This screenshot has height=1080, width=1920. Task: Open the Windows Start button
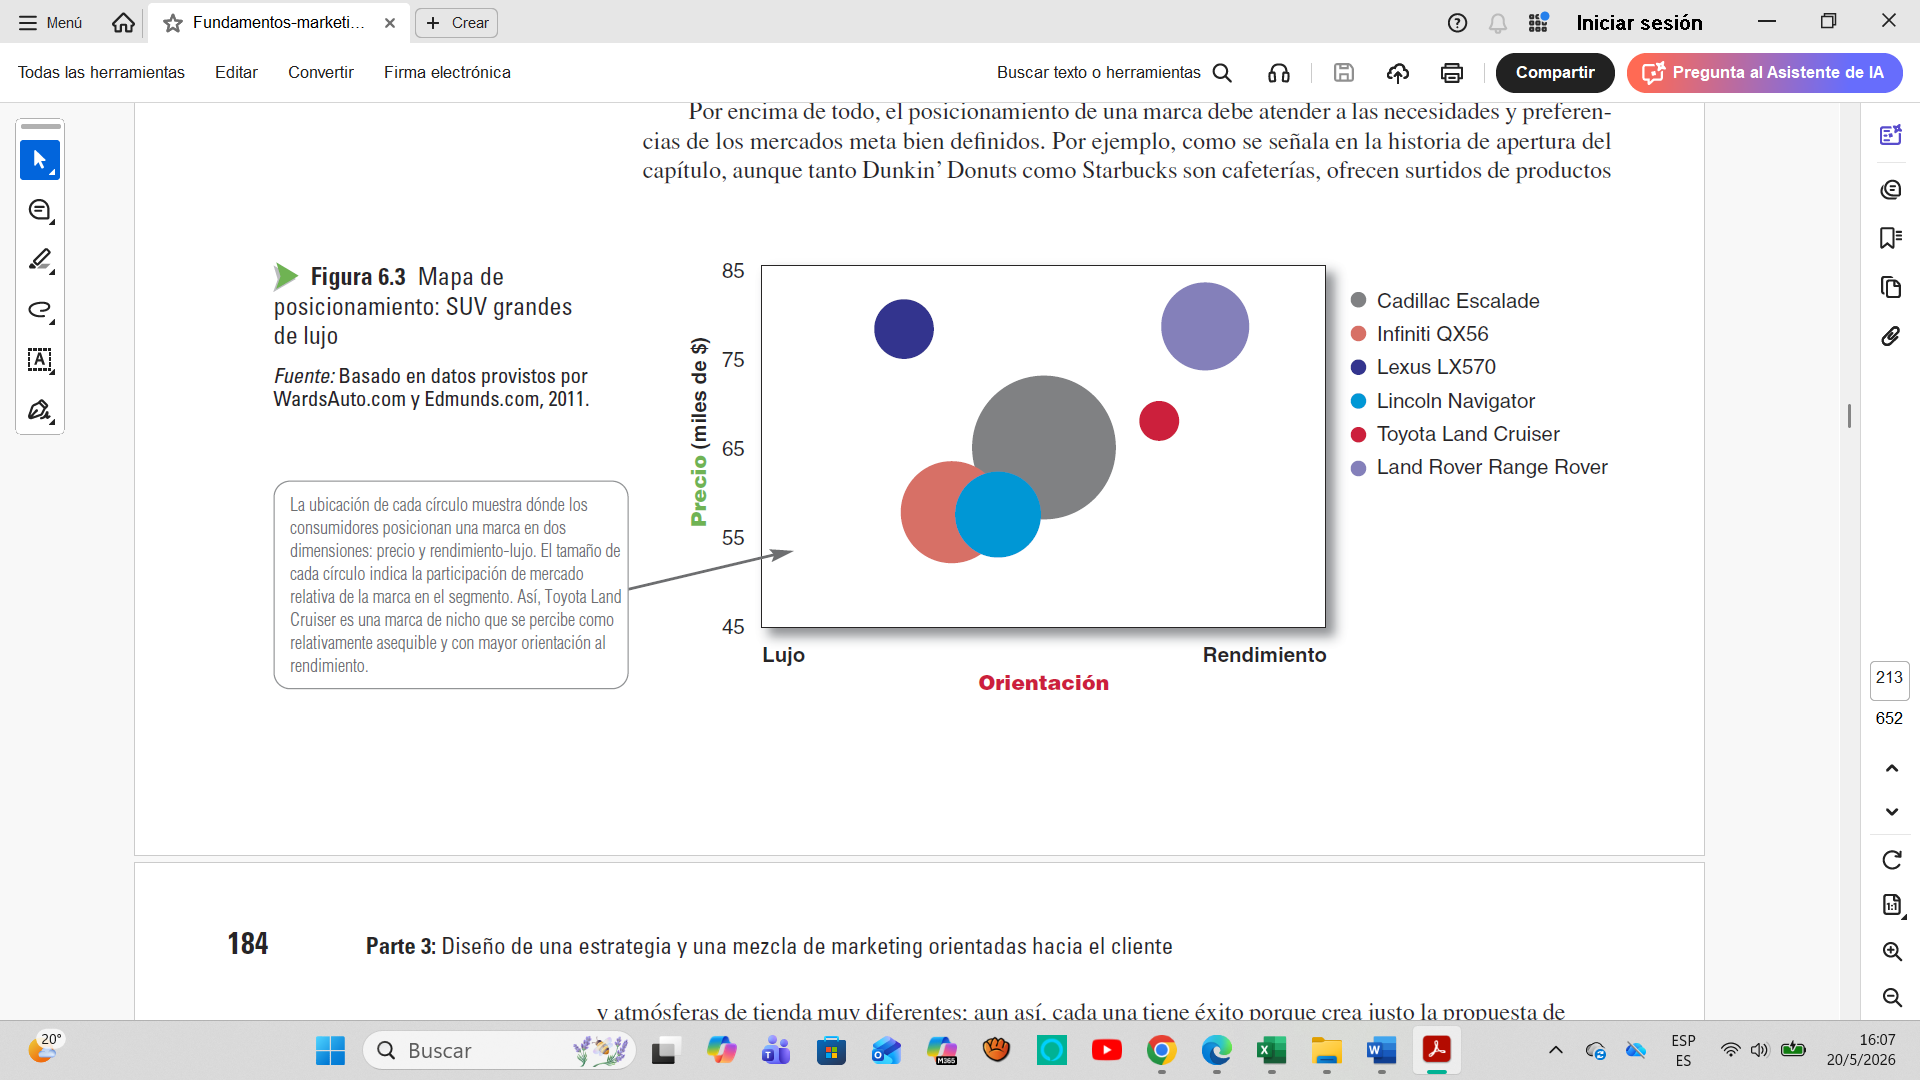tap(330, 1051)
